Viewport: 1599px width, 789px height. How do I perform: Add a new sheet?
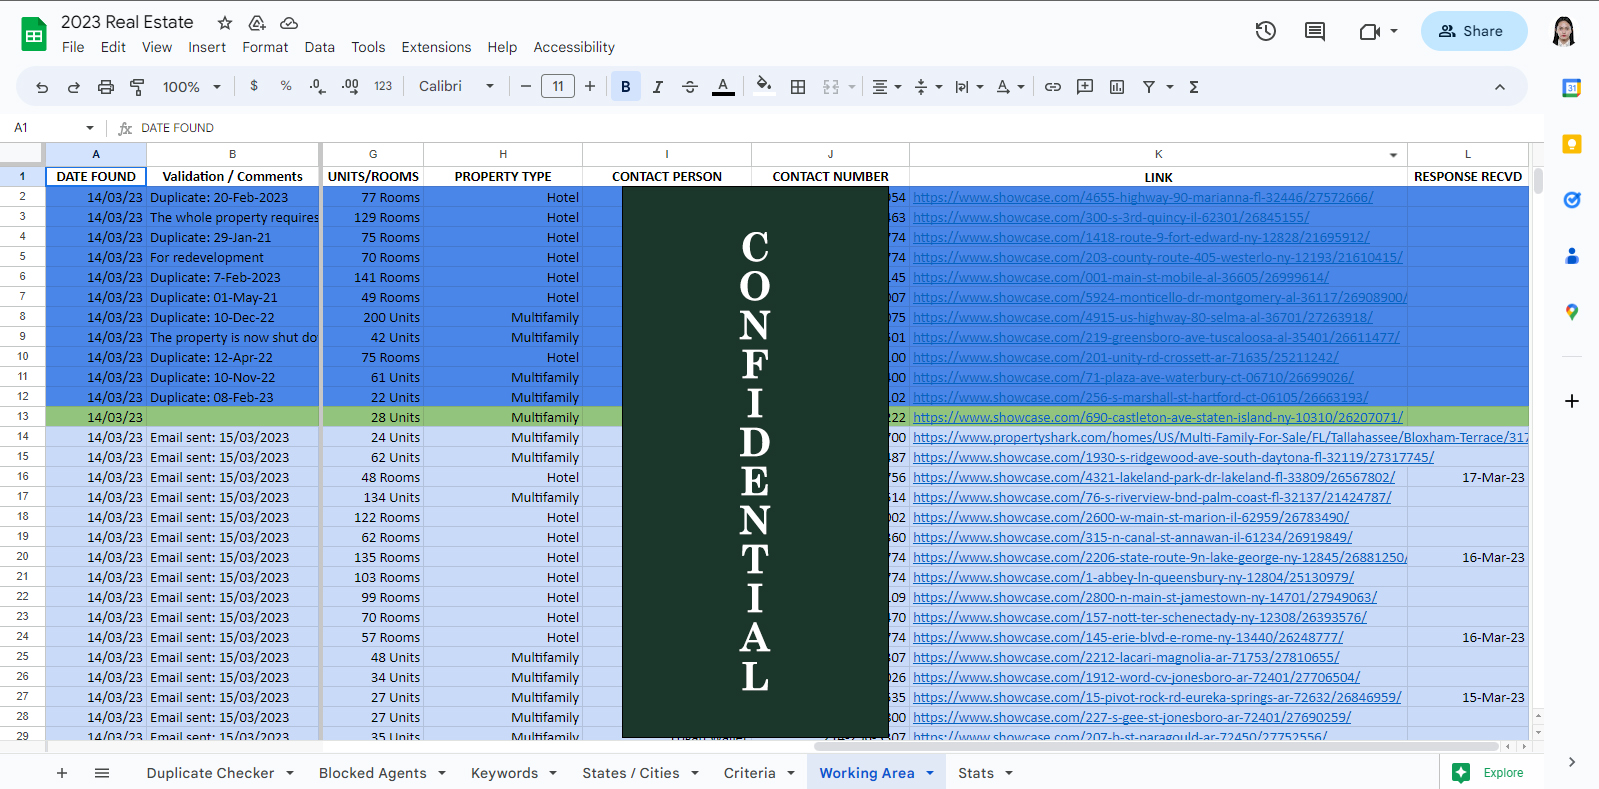click(62, 773)
